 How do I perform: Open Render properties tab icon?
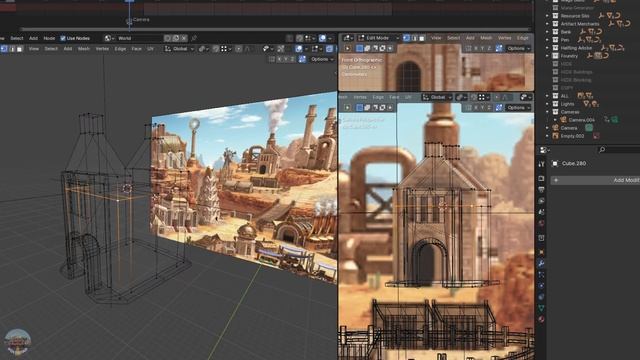[x=541, y=178]
